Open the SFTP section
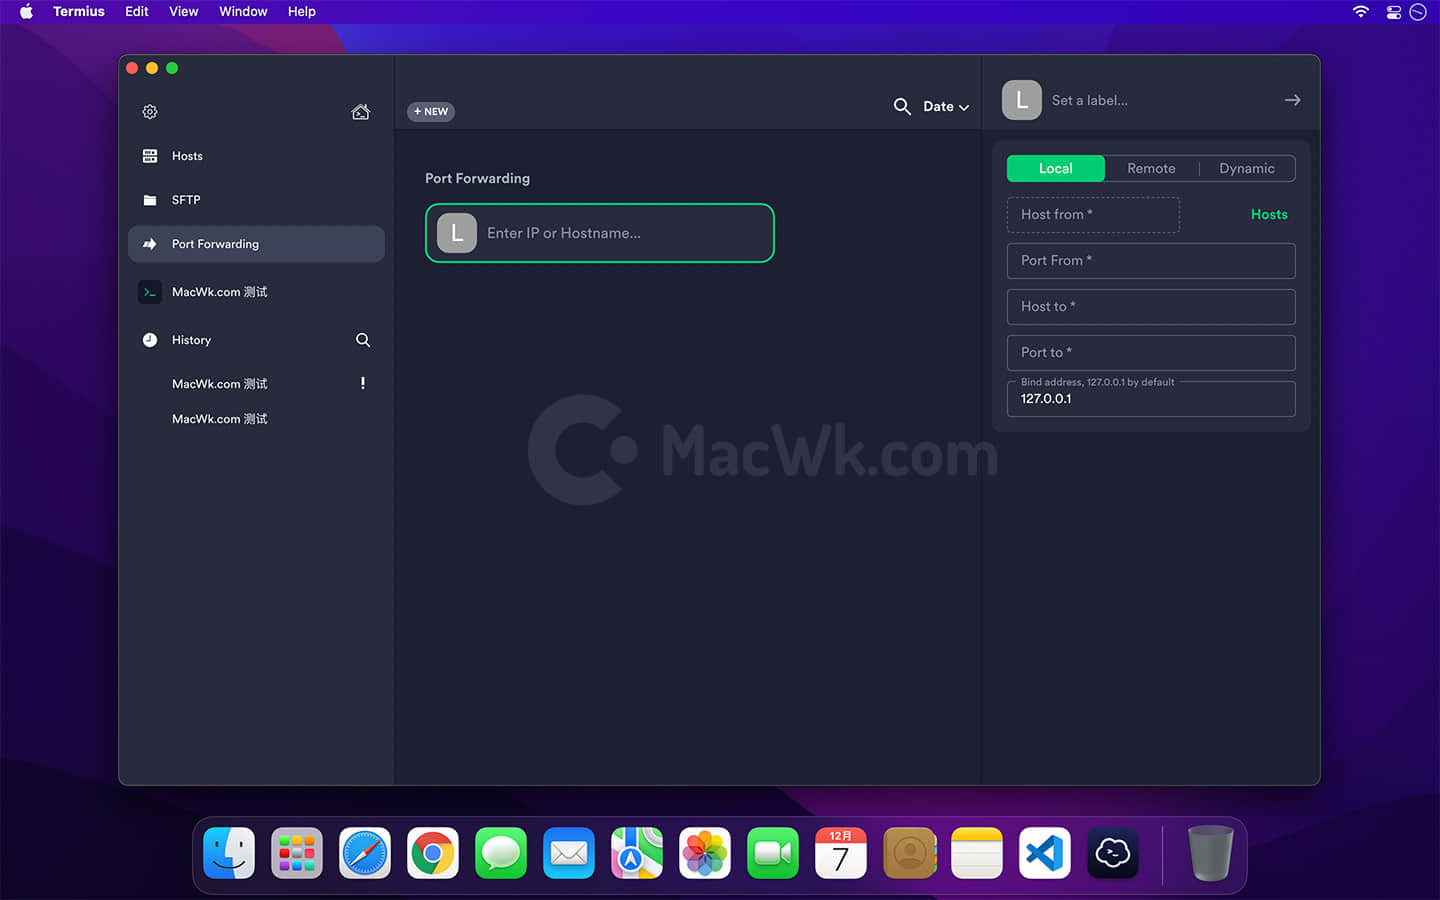The height and width of the screenshot is (900, 1440). click(x=256, y=200)
